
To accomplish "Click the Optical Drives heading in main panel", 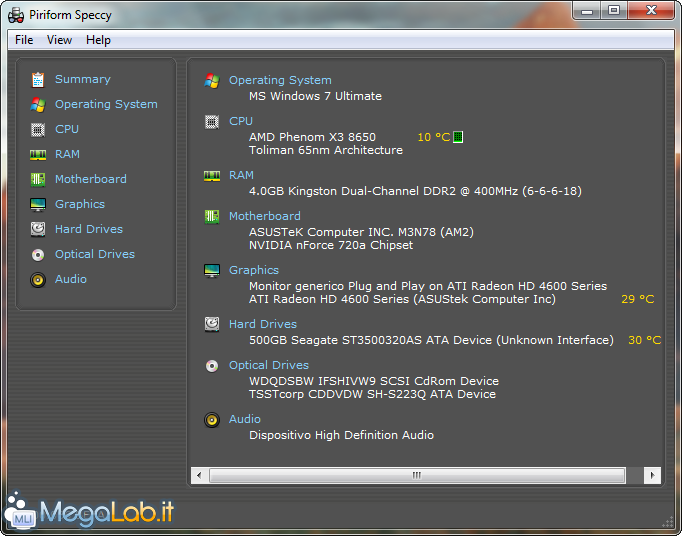I will tap(269, 365).
